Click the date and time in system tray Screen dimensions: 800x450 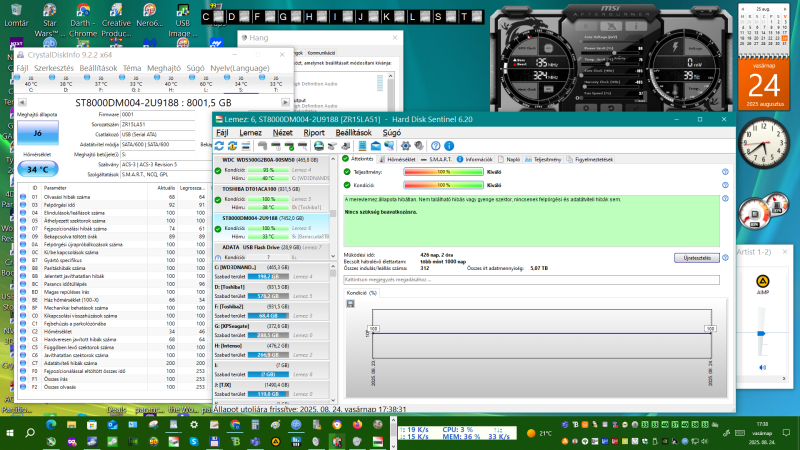(762, 433)
